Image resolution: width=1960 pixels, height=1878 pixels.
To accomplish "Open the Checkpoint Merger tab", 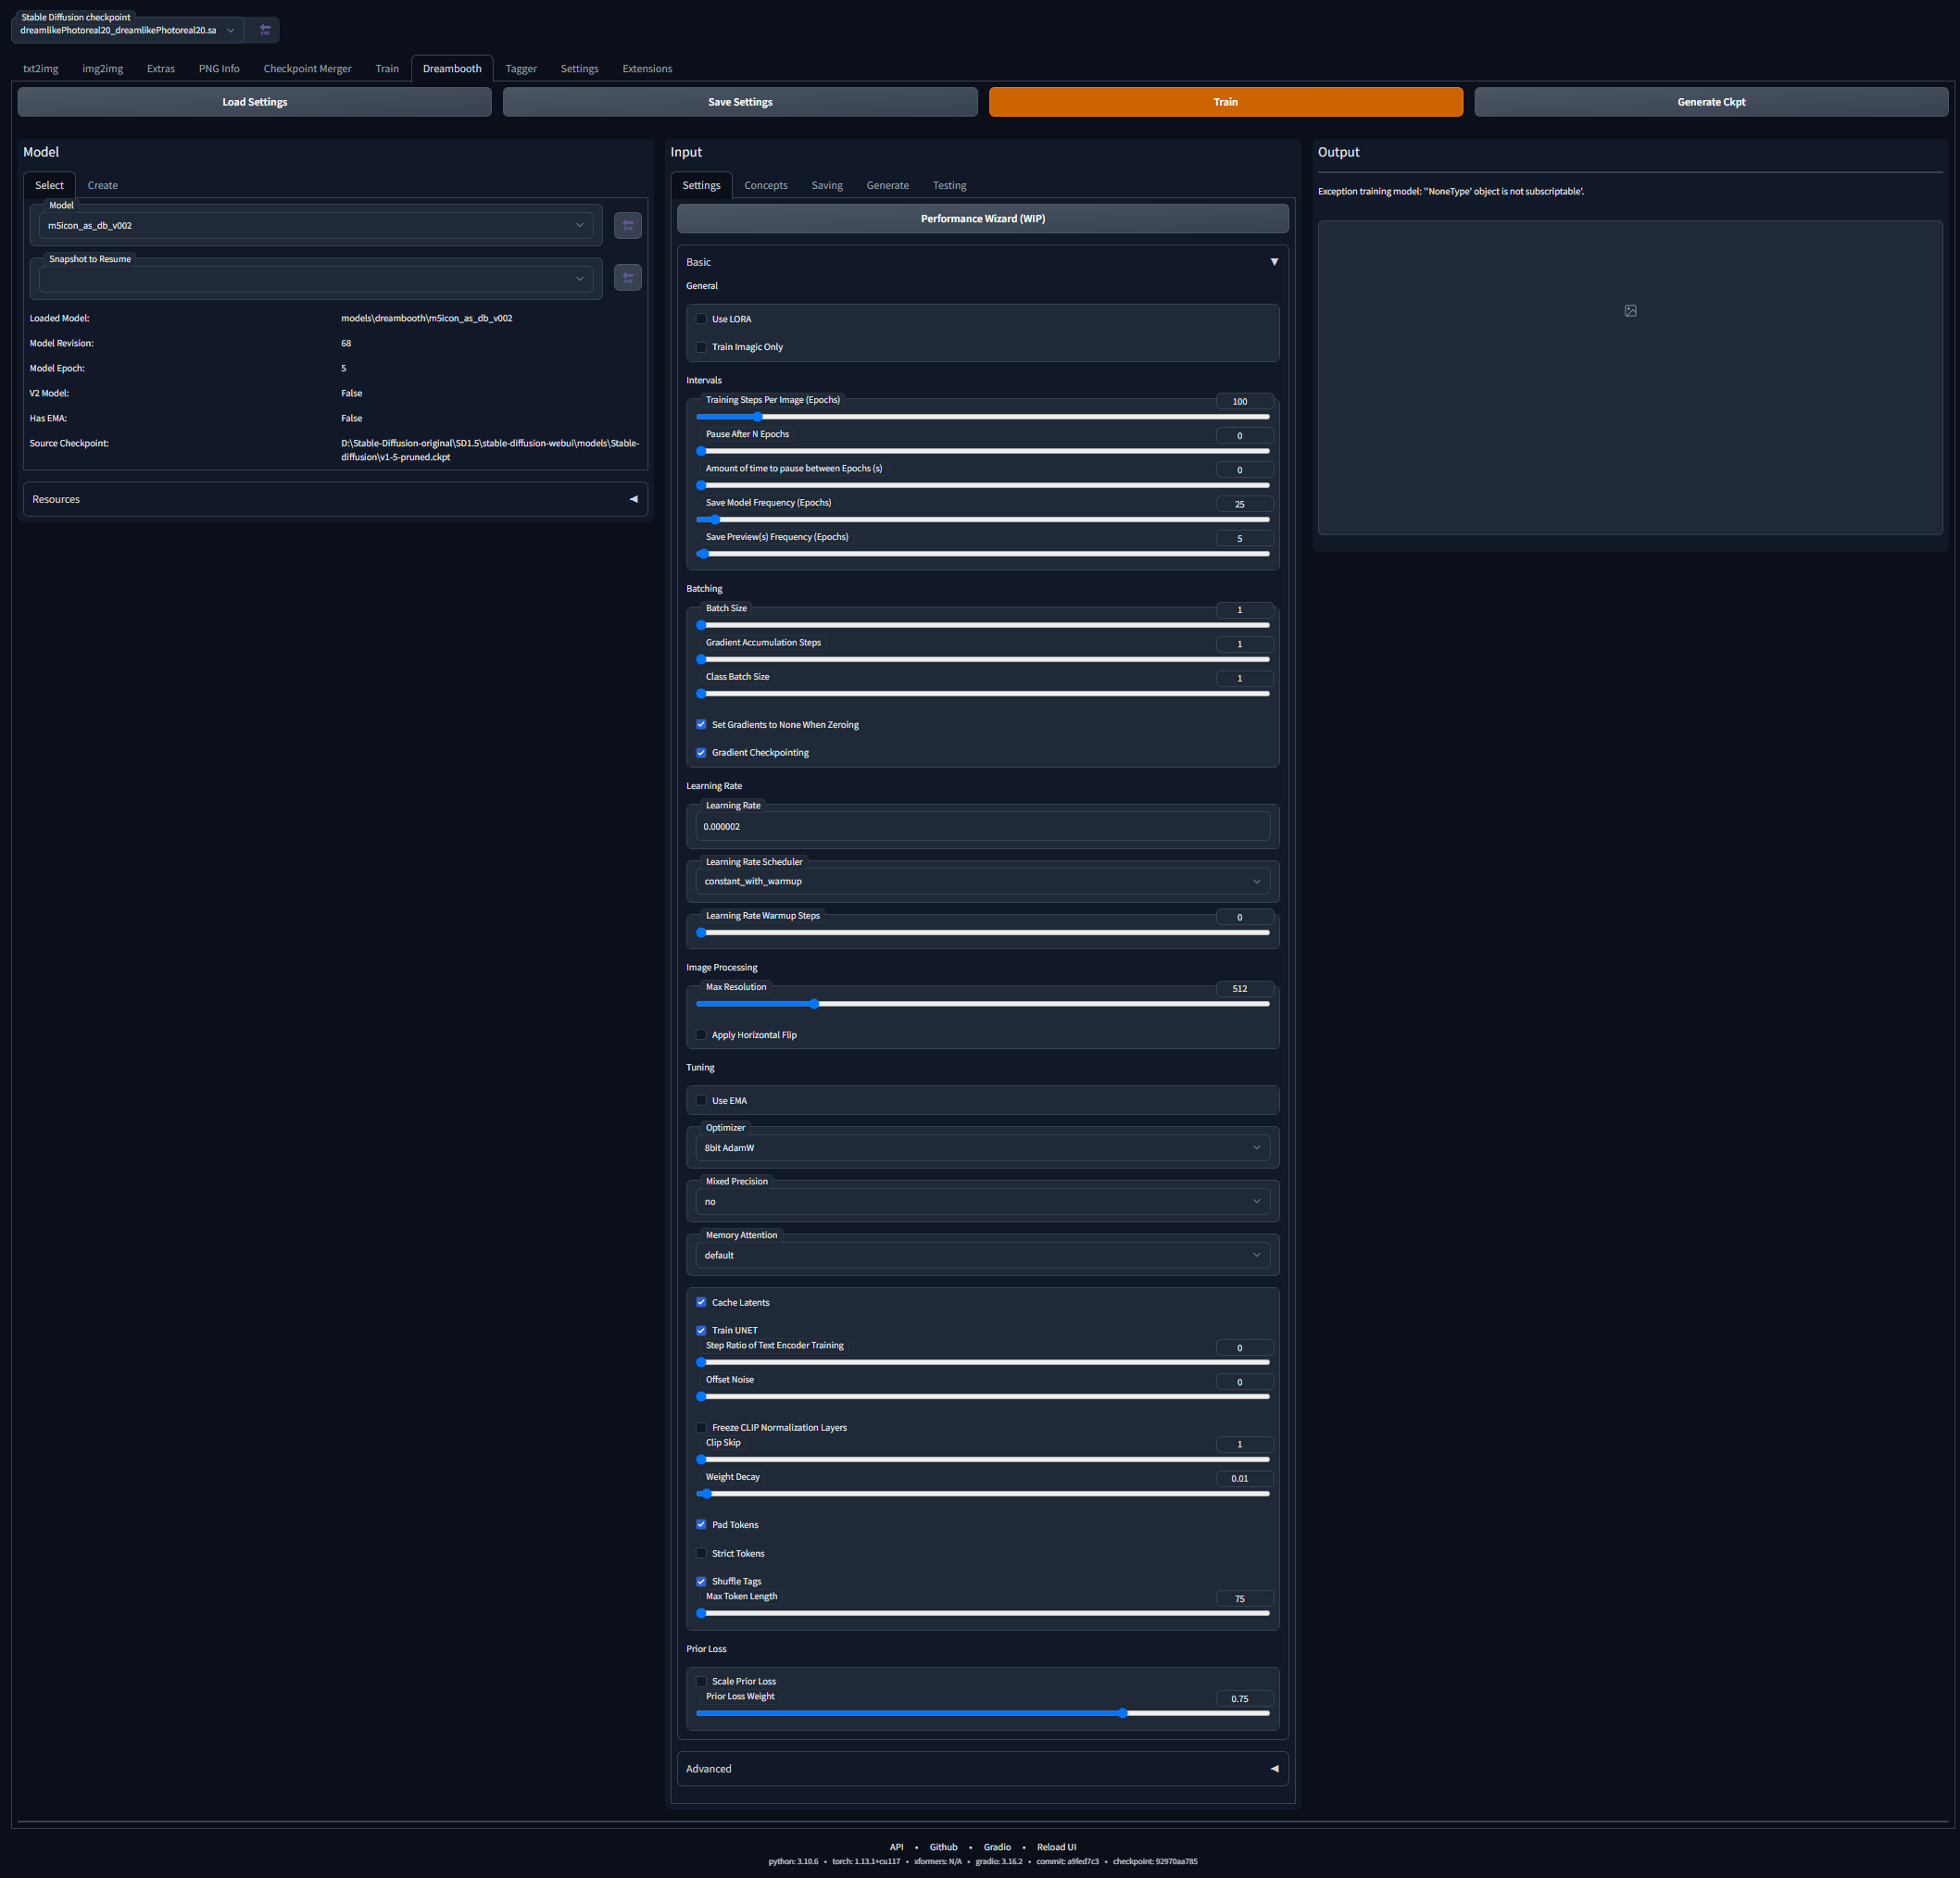I will coord(307,69).
